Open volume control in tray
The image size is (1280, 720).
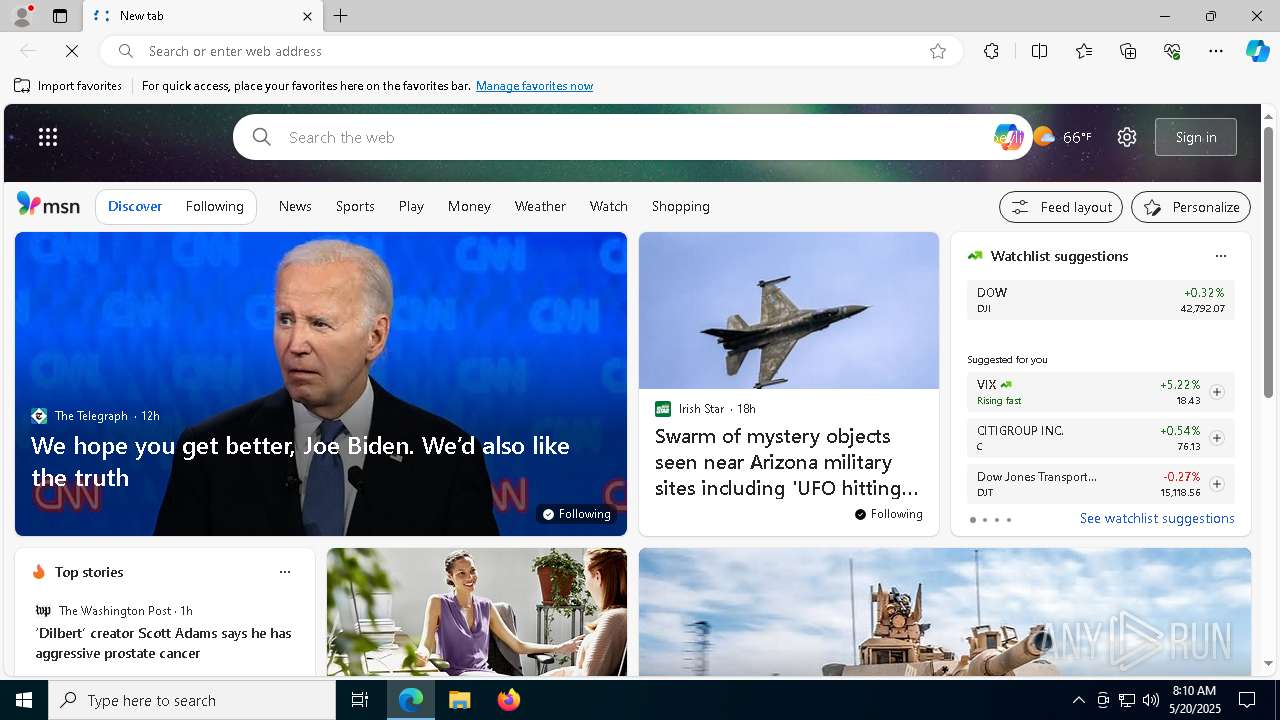tap(1150, 700)
